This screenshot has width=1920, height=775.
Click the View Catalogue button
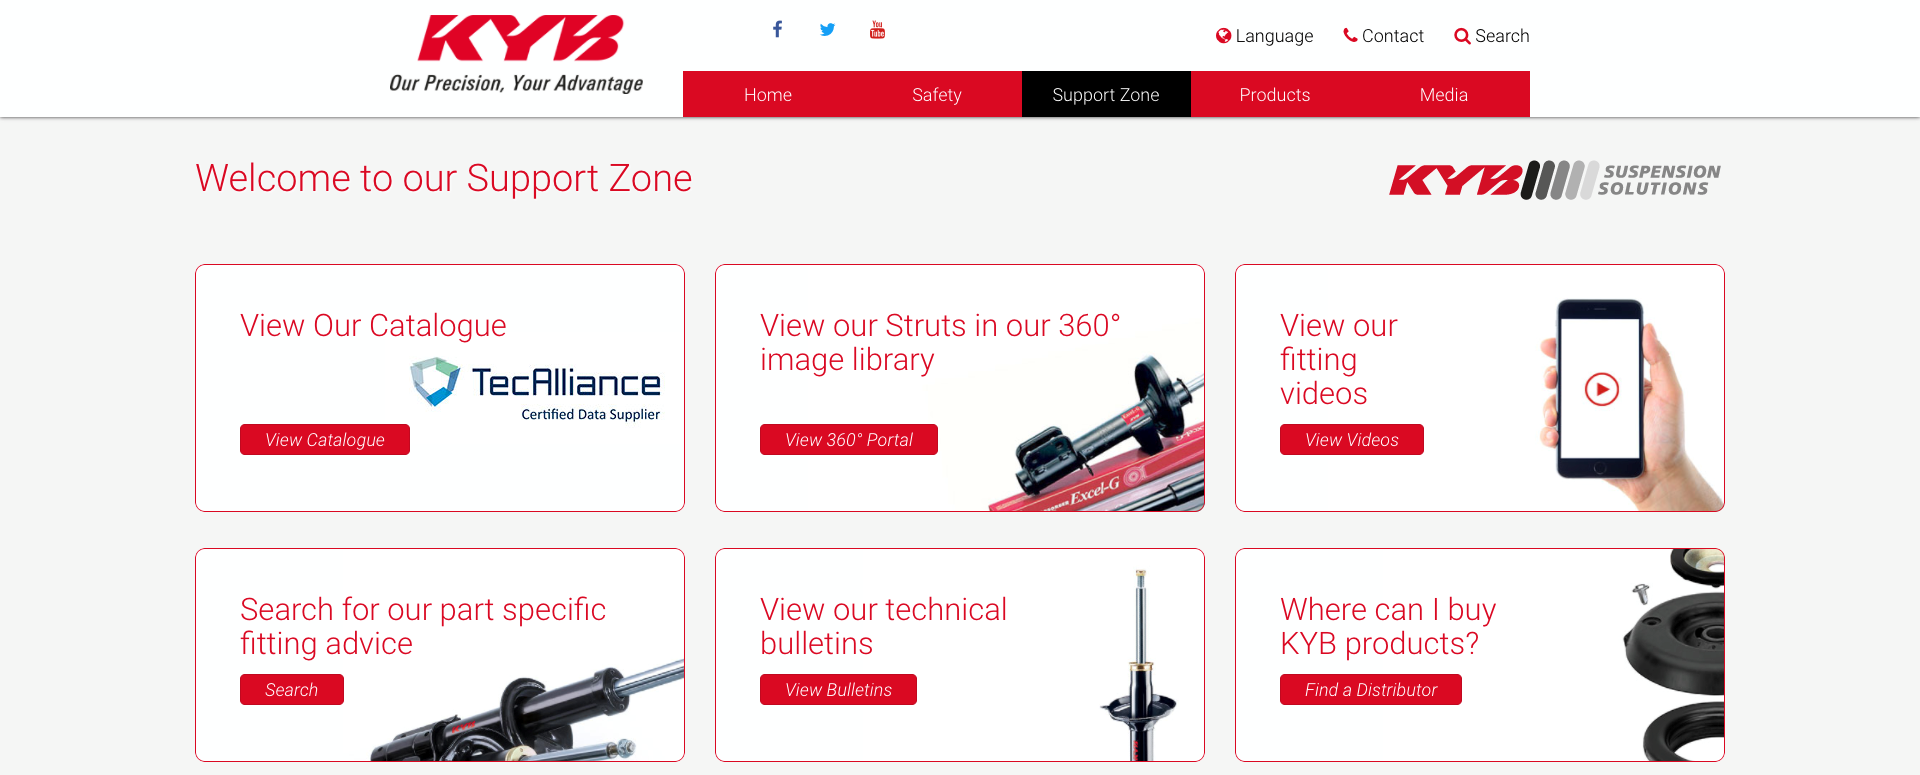pyautogui.click(x=325, y=440)
